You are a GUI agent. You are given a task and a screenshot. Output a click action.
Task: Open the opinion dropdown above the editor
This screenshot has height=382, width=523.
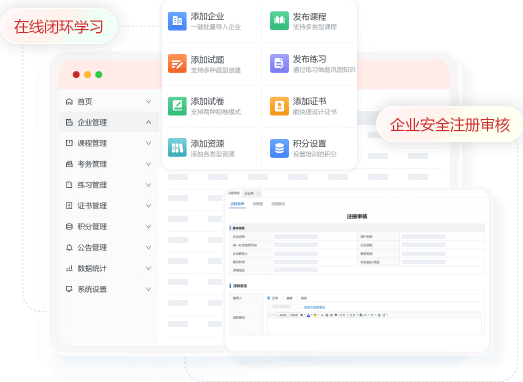[x=285, y=307]
